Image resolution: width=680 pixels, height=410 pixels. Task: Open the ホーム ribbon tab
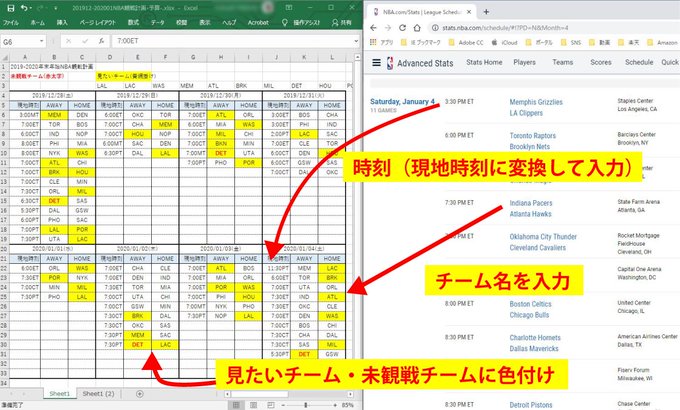38,23
